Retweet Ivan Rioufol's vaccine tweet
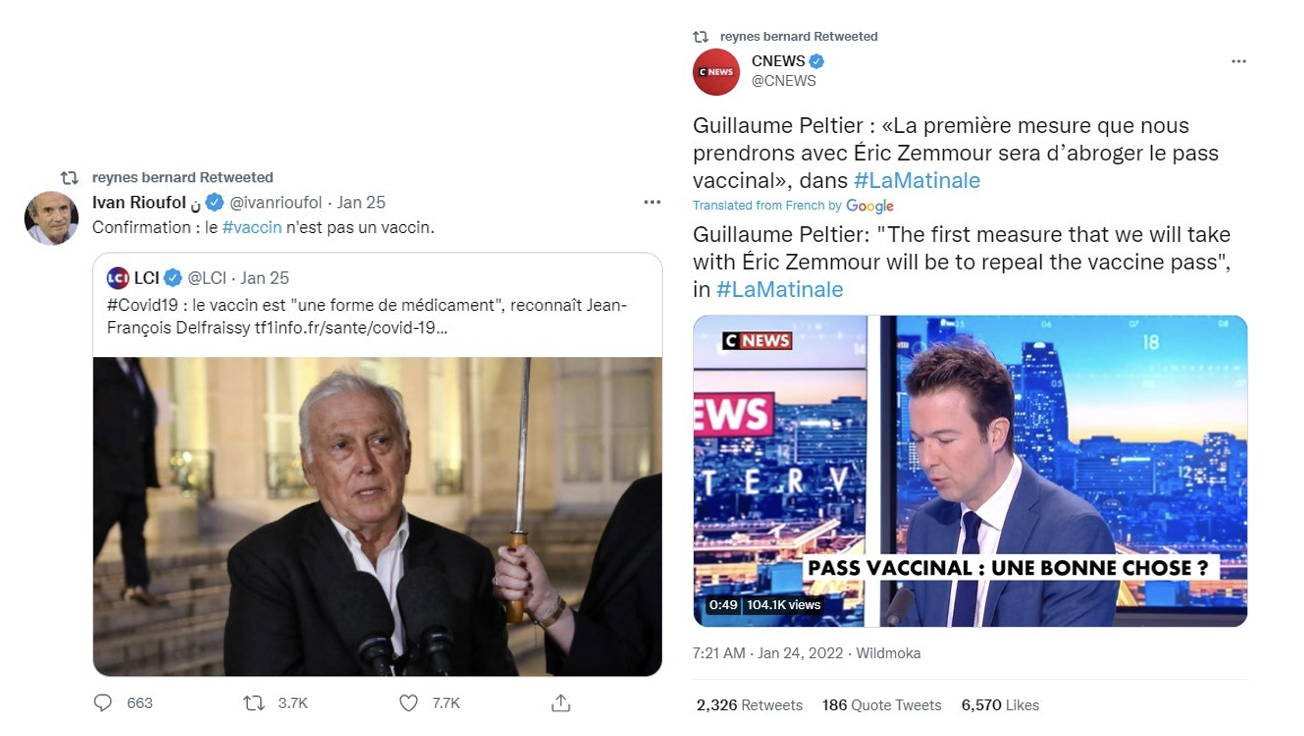The width and height of the screenshot is (1304, 736). [x=255, y=703]
